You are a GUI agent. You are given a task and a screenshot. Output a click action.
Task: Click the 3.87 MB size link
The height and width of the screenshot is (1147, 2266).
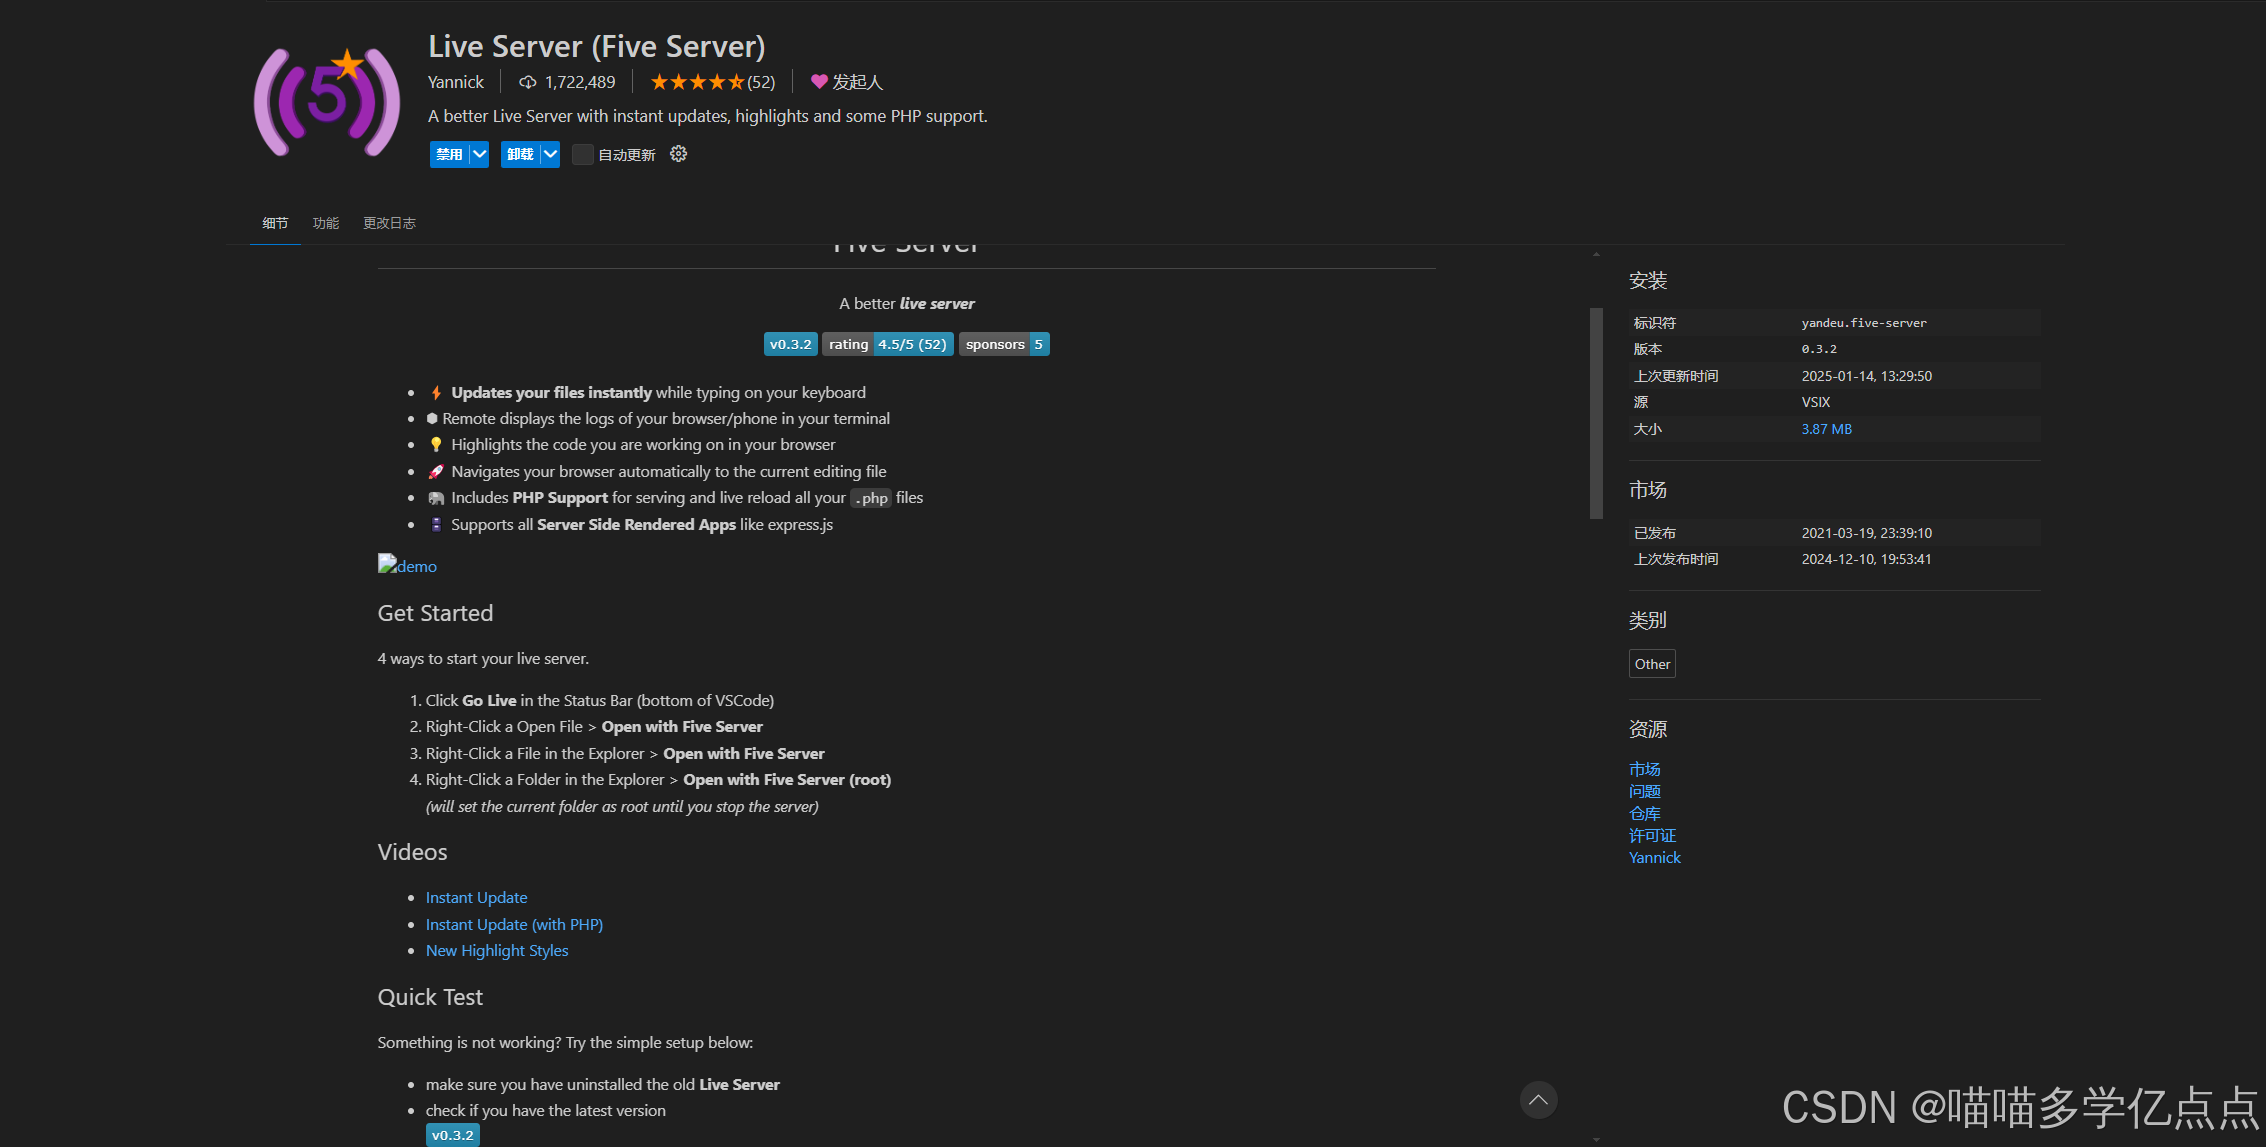tap(1826, 429)
